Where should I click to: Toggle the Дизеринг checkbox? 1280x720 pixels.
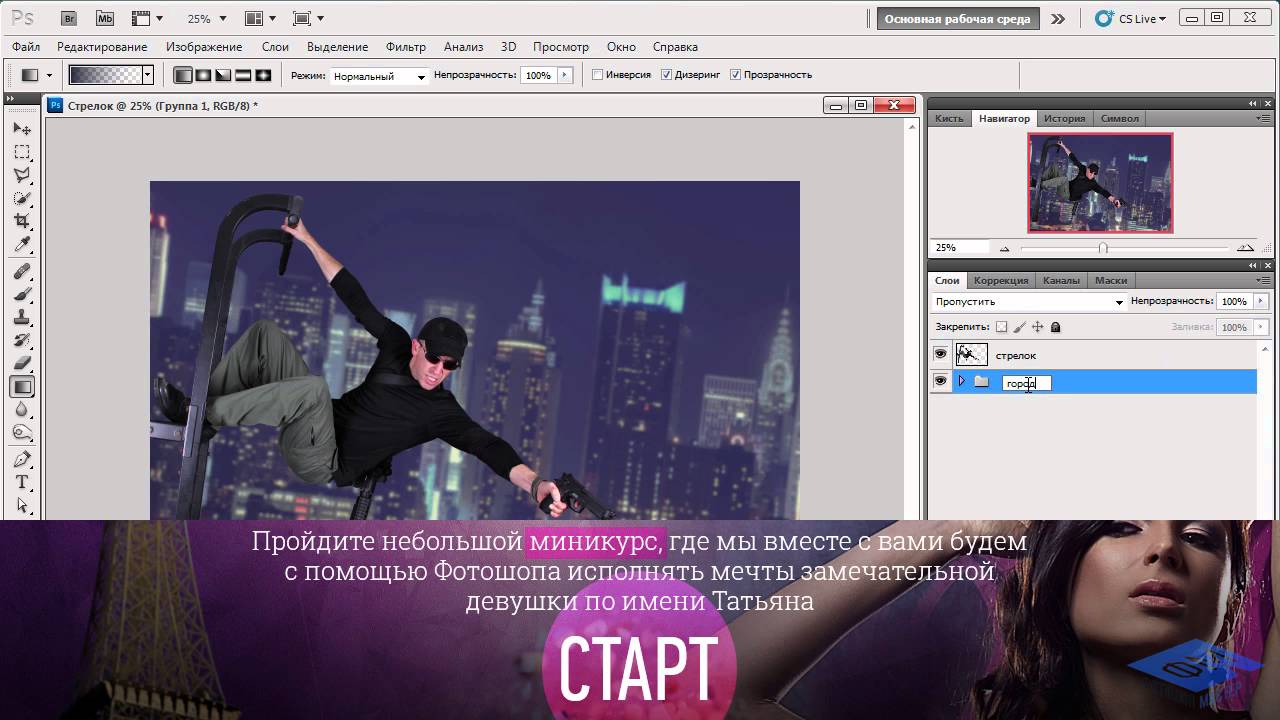point(667,75)
